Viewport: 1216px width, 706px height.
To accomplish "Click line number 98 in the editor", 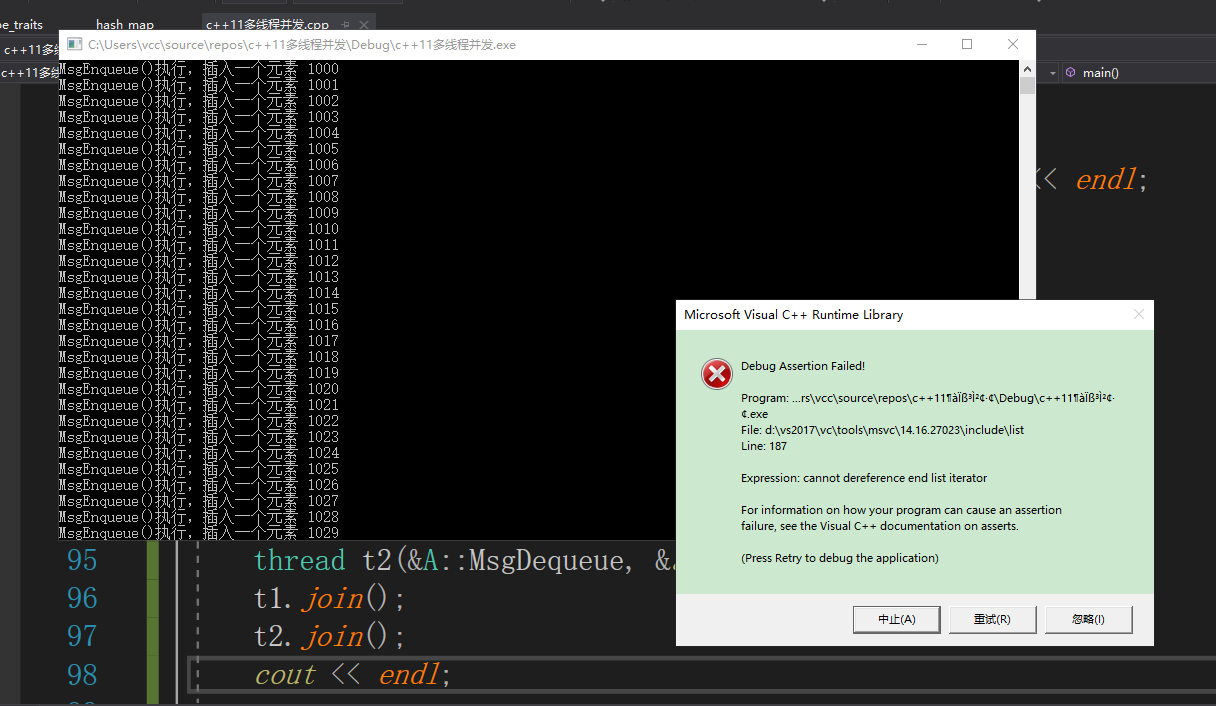I will pos(82,674).
